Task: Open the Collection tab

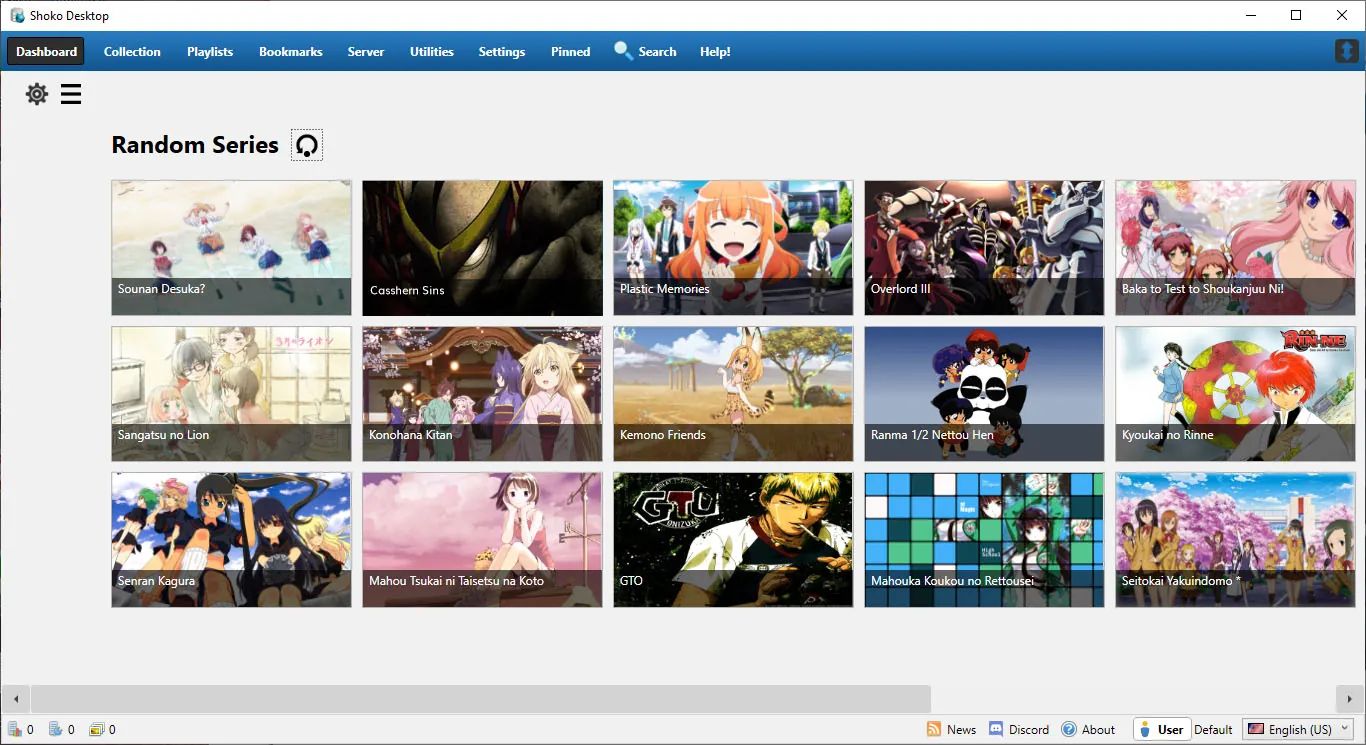Action: coord(132,51)
